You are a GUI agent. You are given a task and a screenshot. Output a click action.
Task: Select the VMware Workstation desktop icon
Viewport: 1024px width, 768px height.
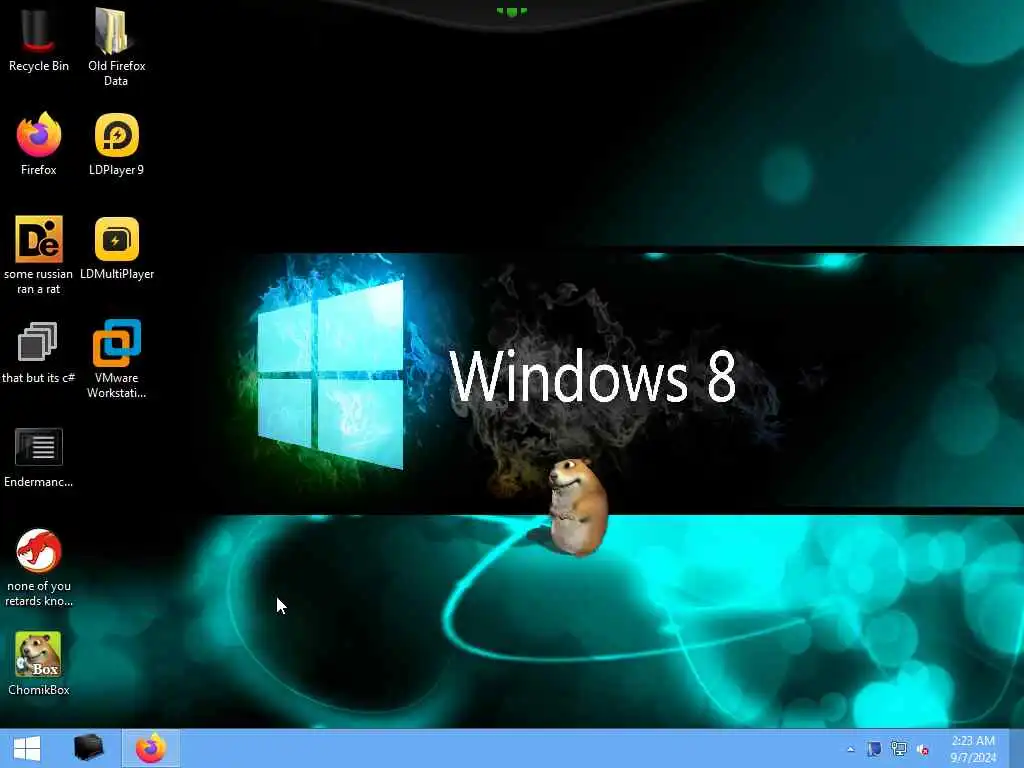pos(116,359)
